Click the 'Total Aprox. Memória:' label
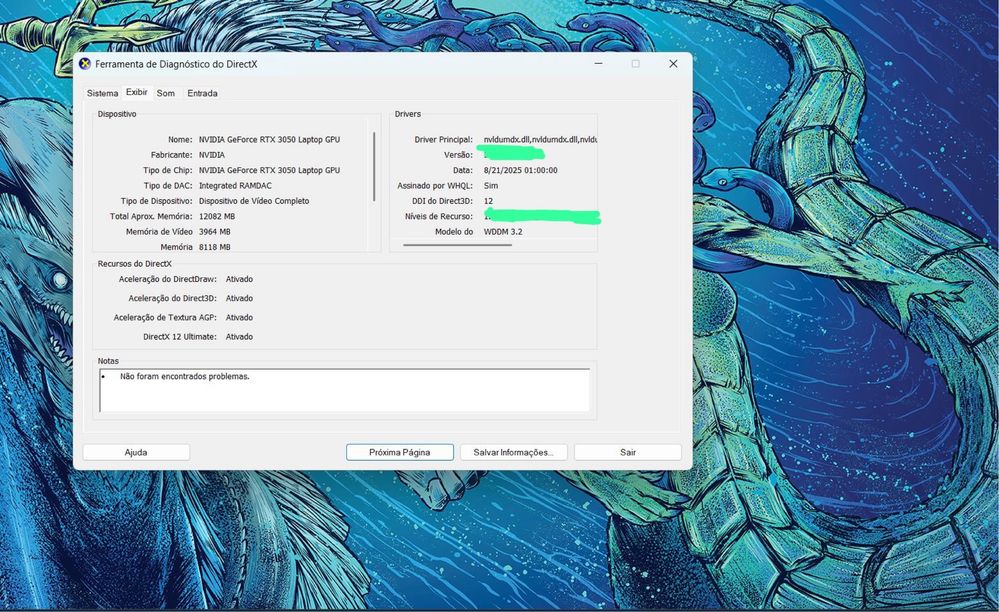 coord(151,217)
